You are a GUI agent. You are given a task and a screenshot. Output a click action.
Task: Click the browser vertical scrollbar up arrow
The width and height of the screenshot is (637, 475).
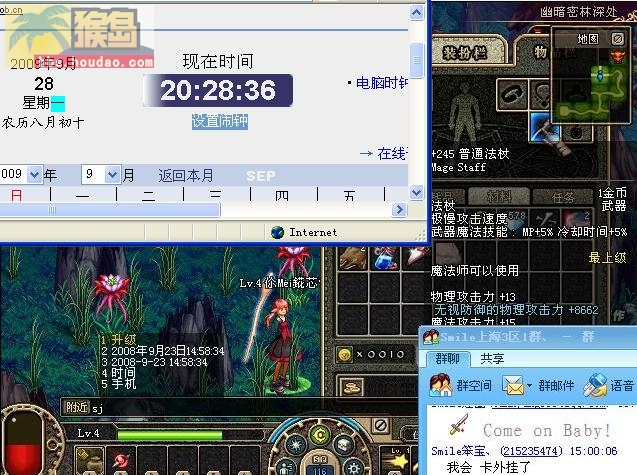point(416,13)
